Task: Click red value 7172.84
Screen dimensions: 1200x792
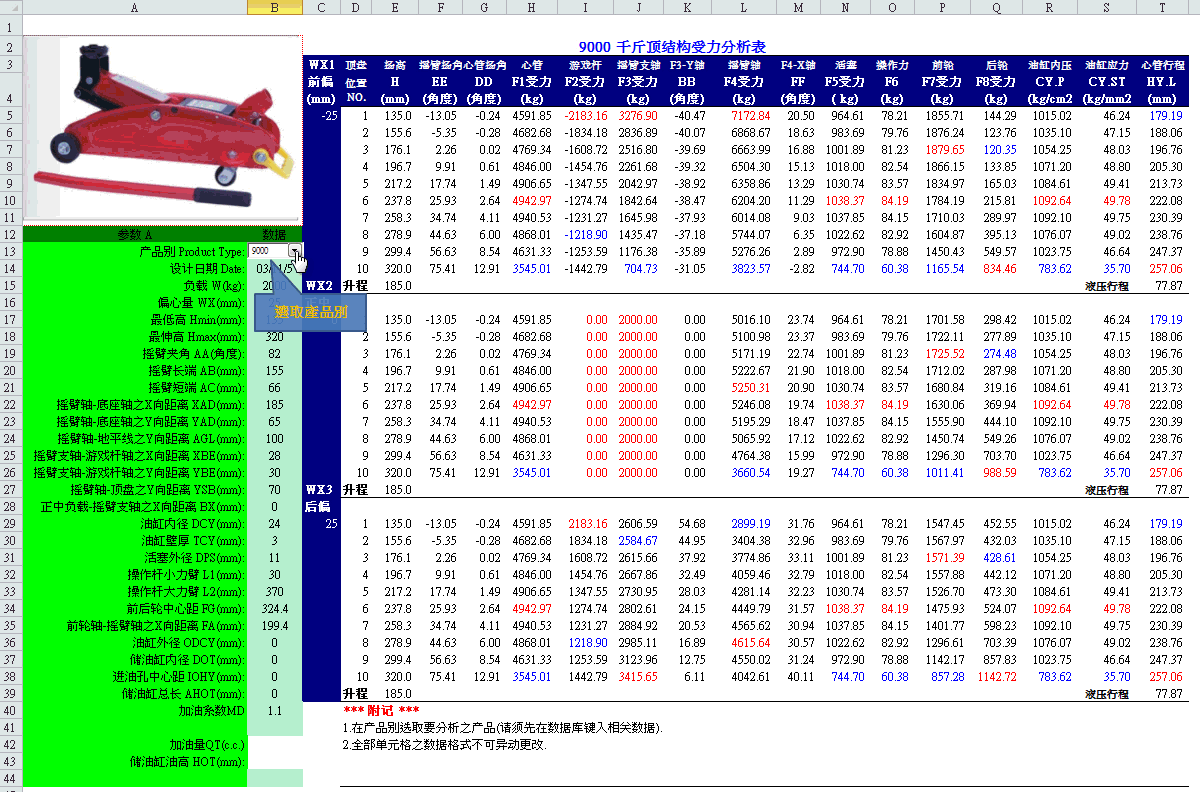Action: pyautogui.click(x=751, y=115)
